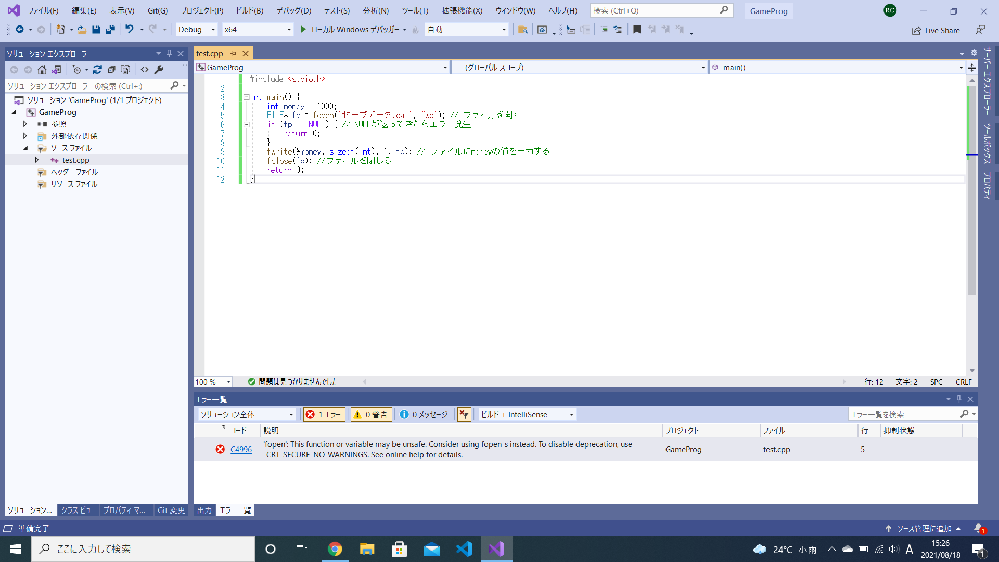Click the Live Share icon

click(x=917, y=30)
